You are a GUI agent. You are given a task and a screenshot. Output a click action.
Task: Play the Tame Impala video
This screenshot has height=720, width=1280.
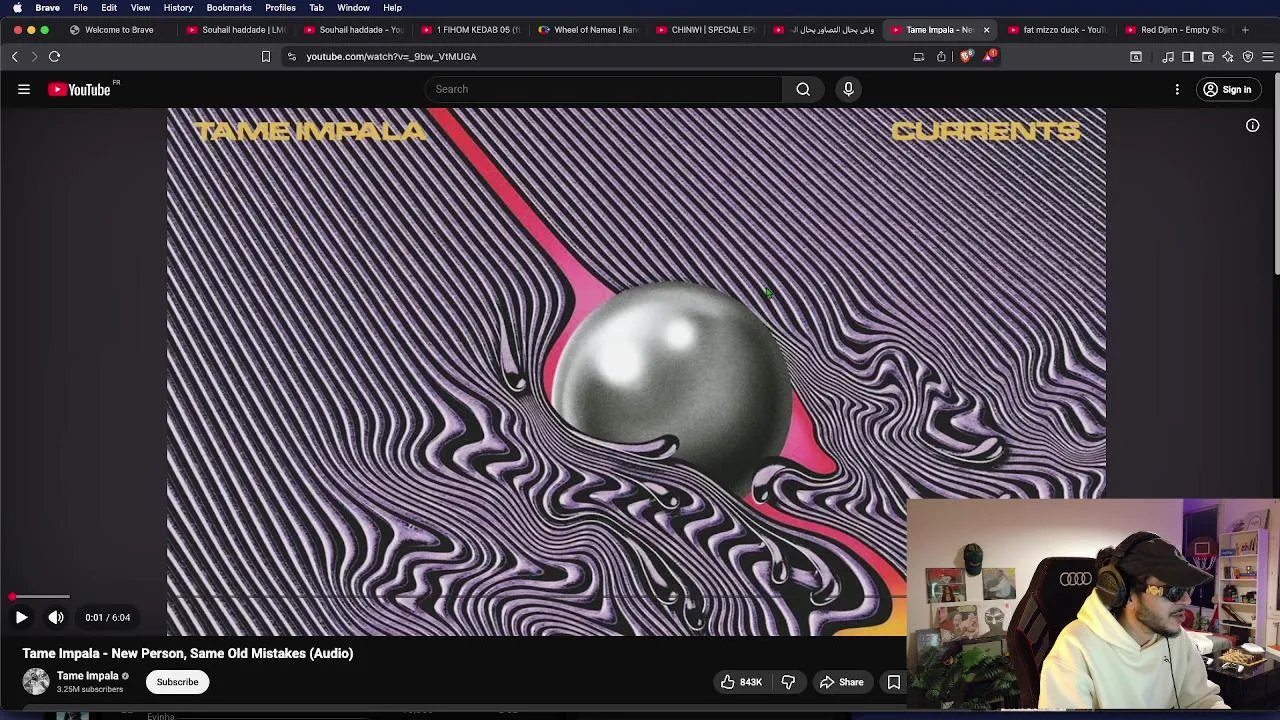pos(21,617)
